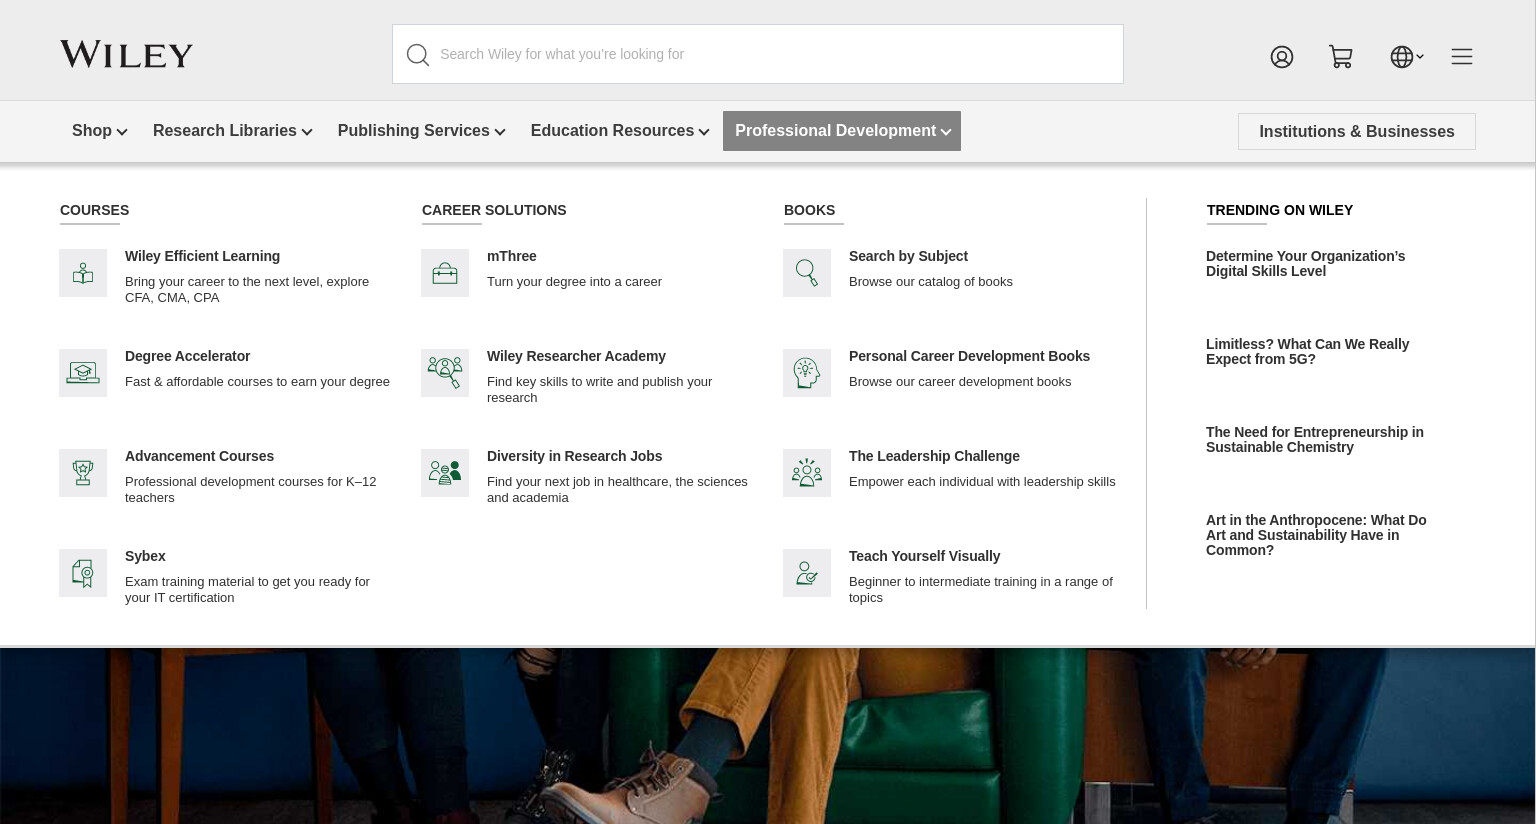Click 'Turn your degree into a career' text
1536x824 pixels.
(x=574, y=282)
